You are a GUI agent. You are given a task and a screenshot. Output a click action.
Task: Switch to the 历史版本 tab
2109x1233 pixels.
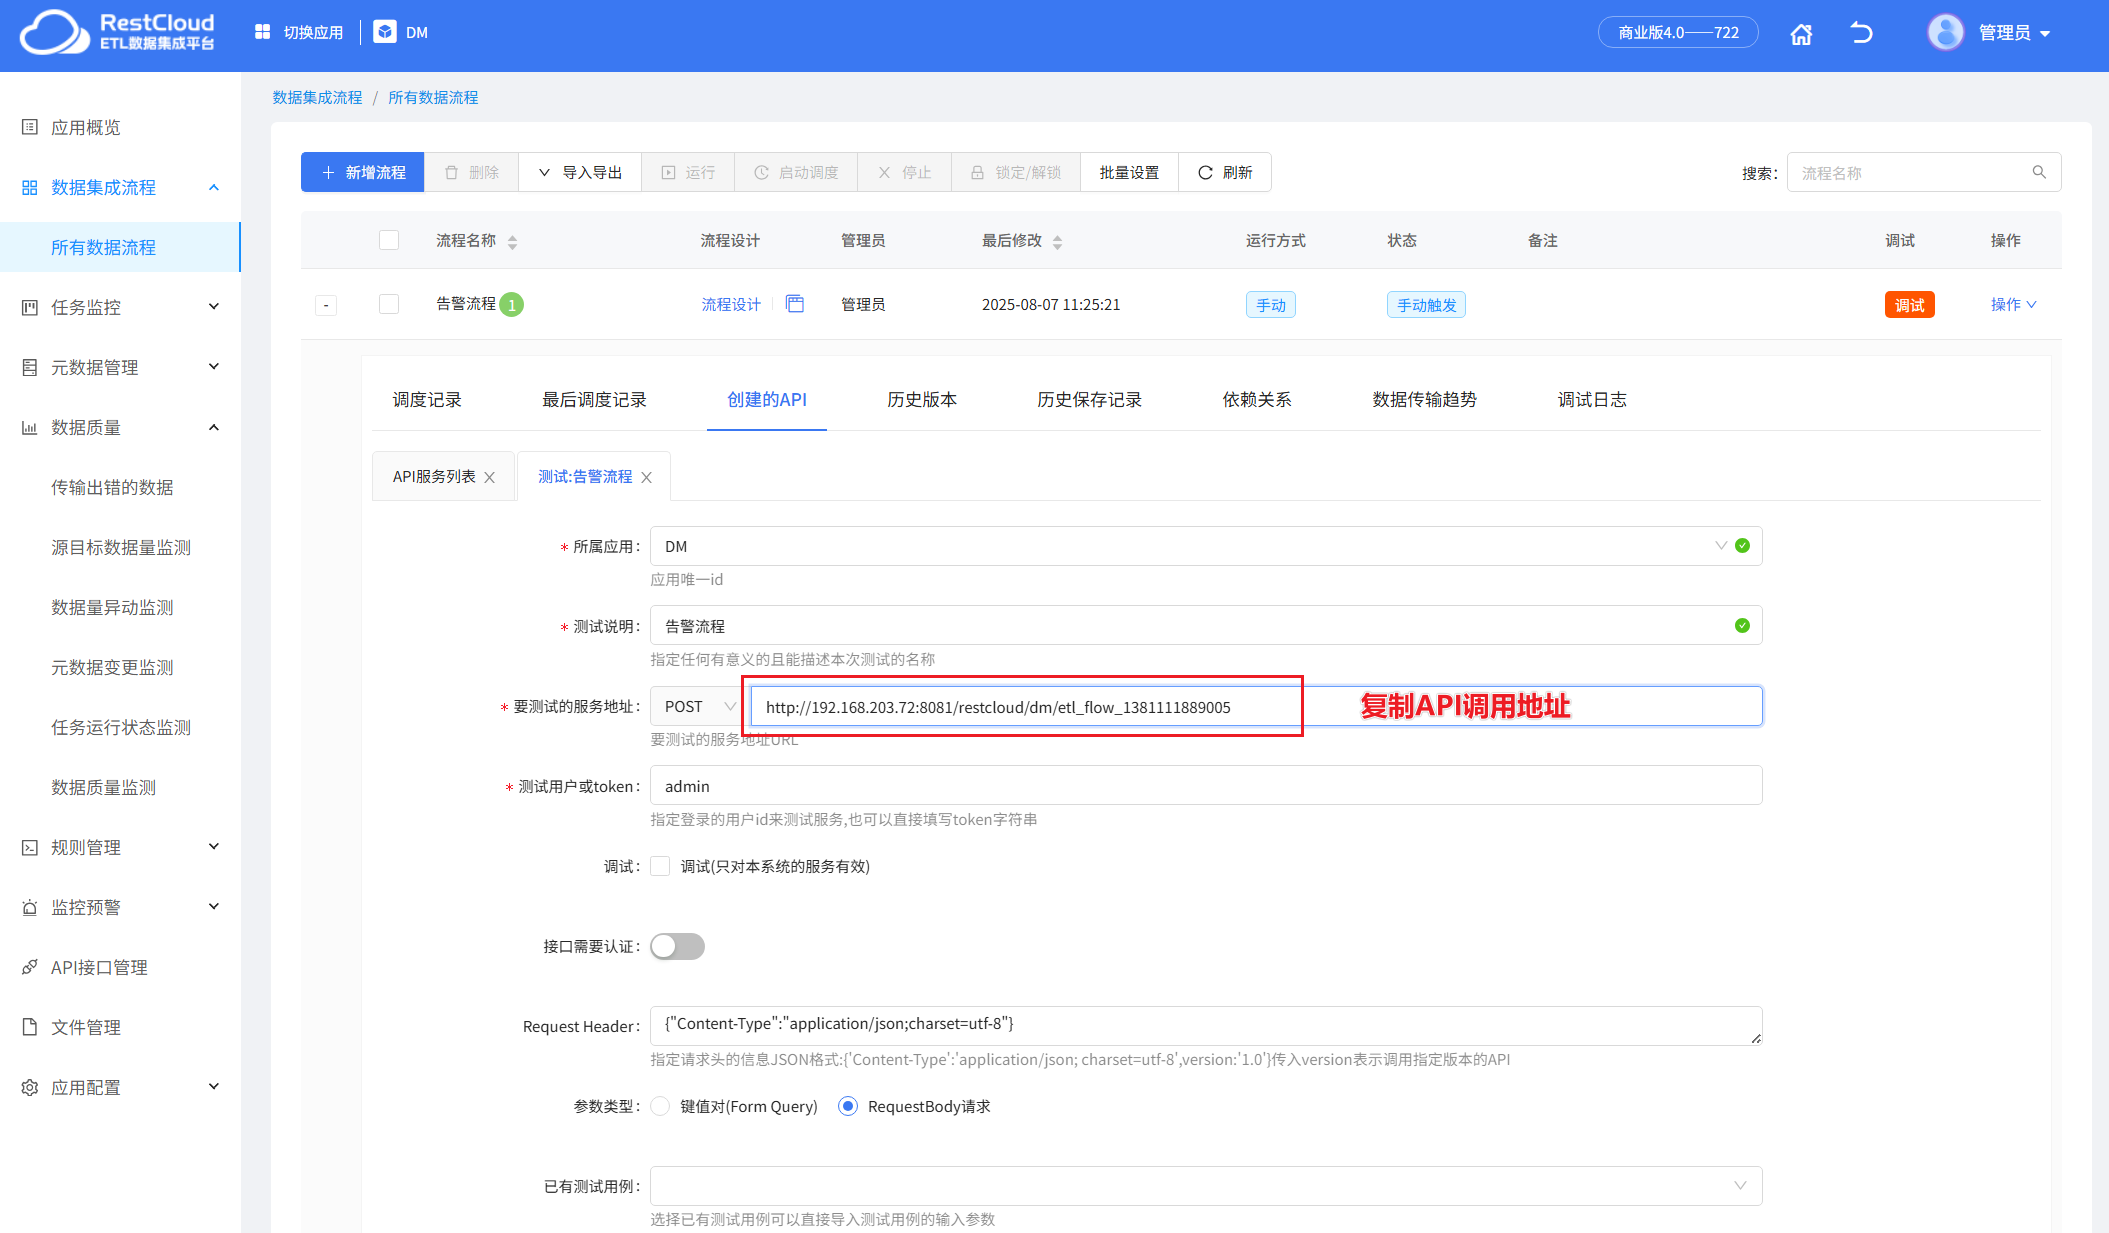pyautogui.click(x=921, y=400)
